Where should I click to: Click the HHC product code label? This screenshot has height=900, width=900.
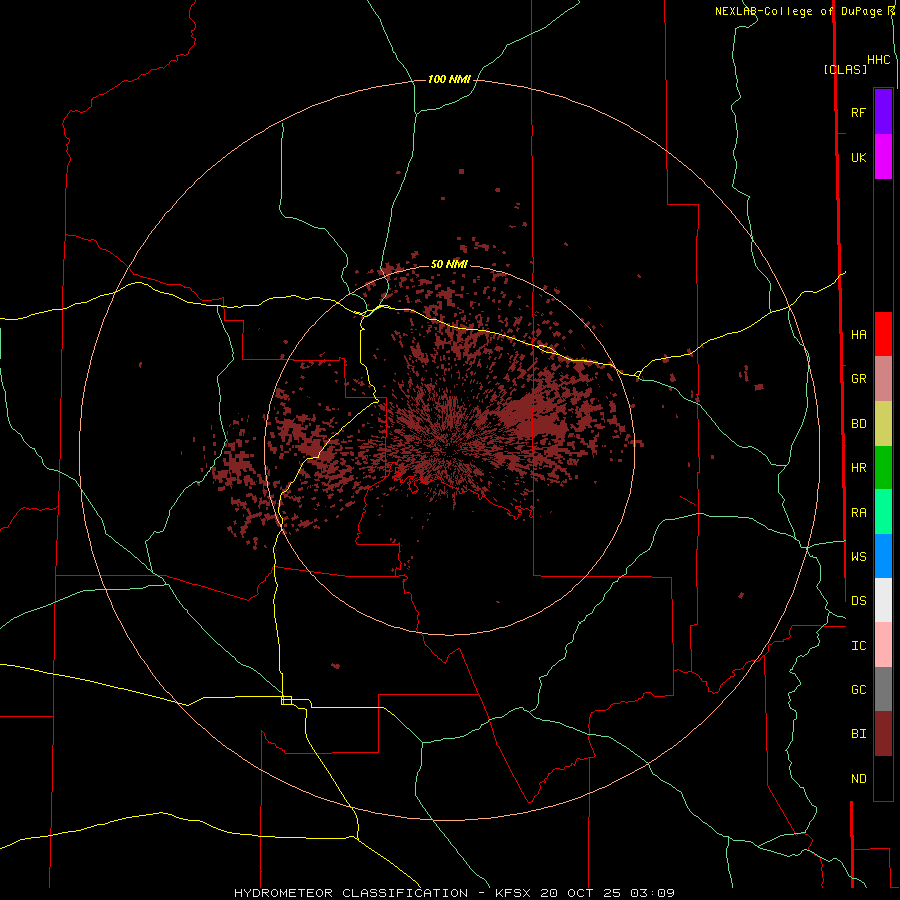[x=878, y=60]
